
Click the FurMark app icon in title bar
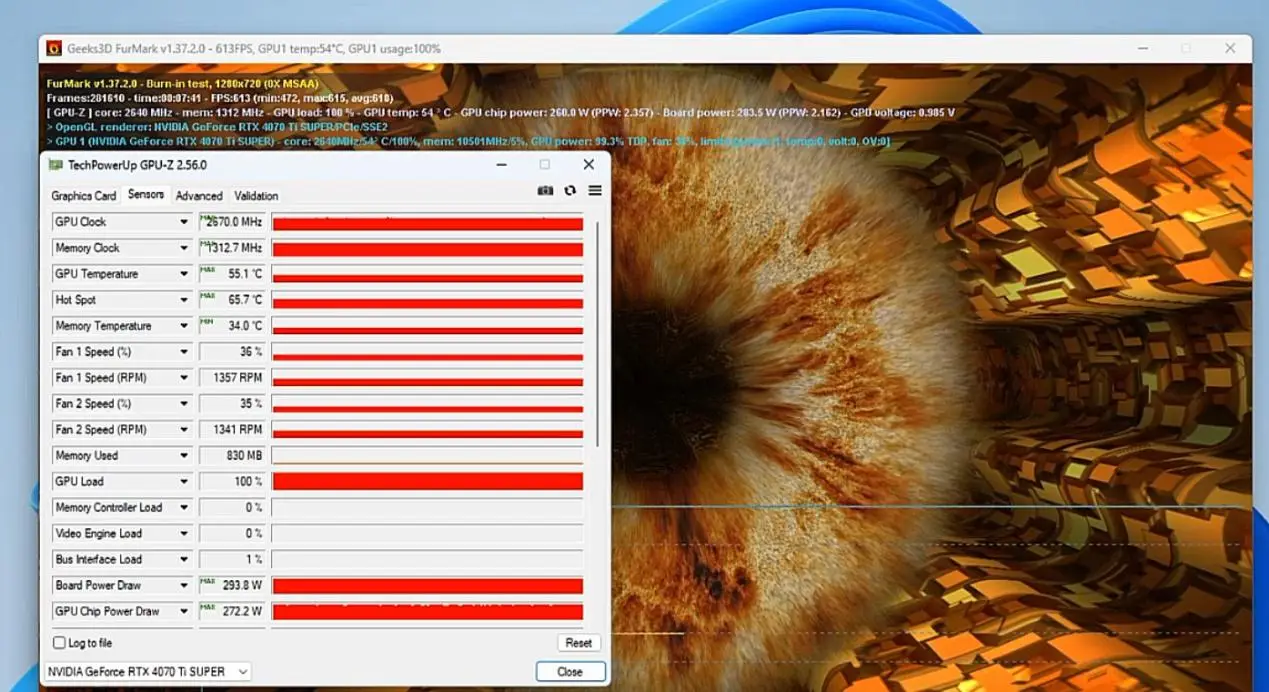[54, 48]
